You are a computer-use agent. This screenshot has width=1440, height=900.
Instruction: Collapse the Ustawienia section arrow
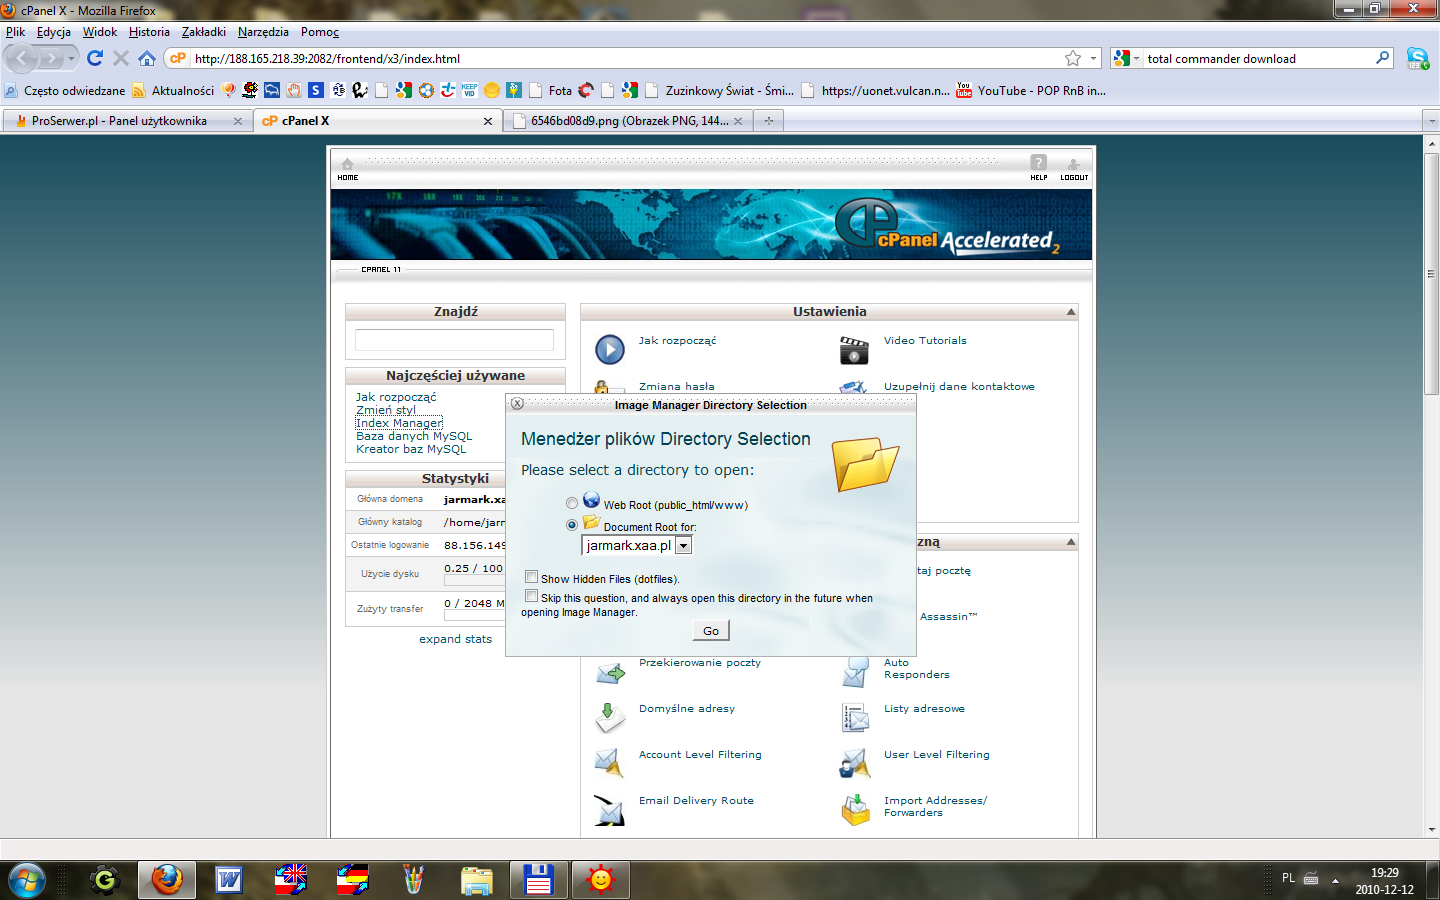click(x=1071, y=312)
